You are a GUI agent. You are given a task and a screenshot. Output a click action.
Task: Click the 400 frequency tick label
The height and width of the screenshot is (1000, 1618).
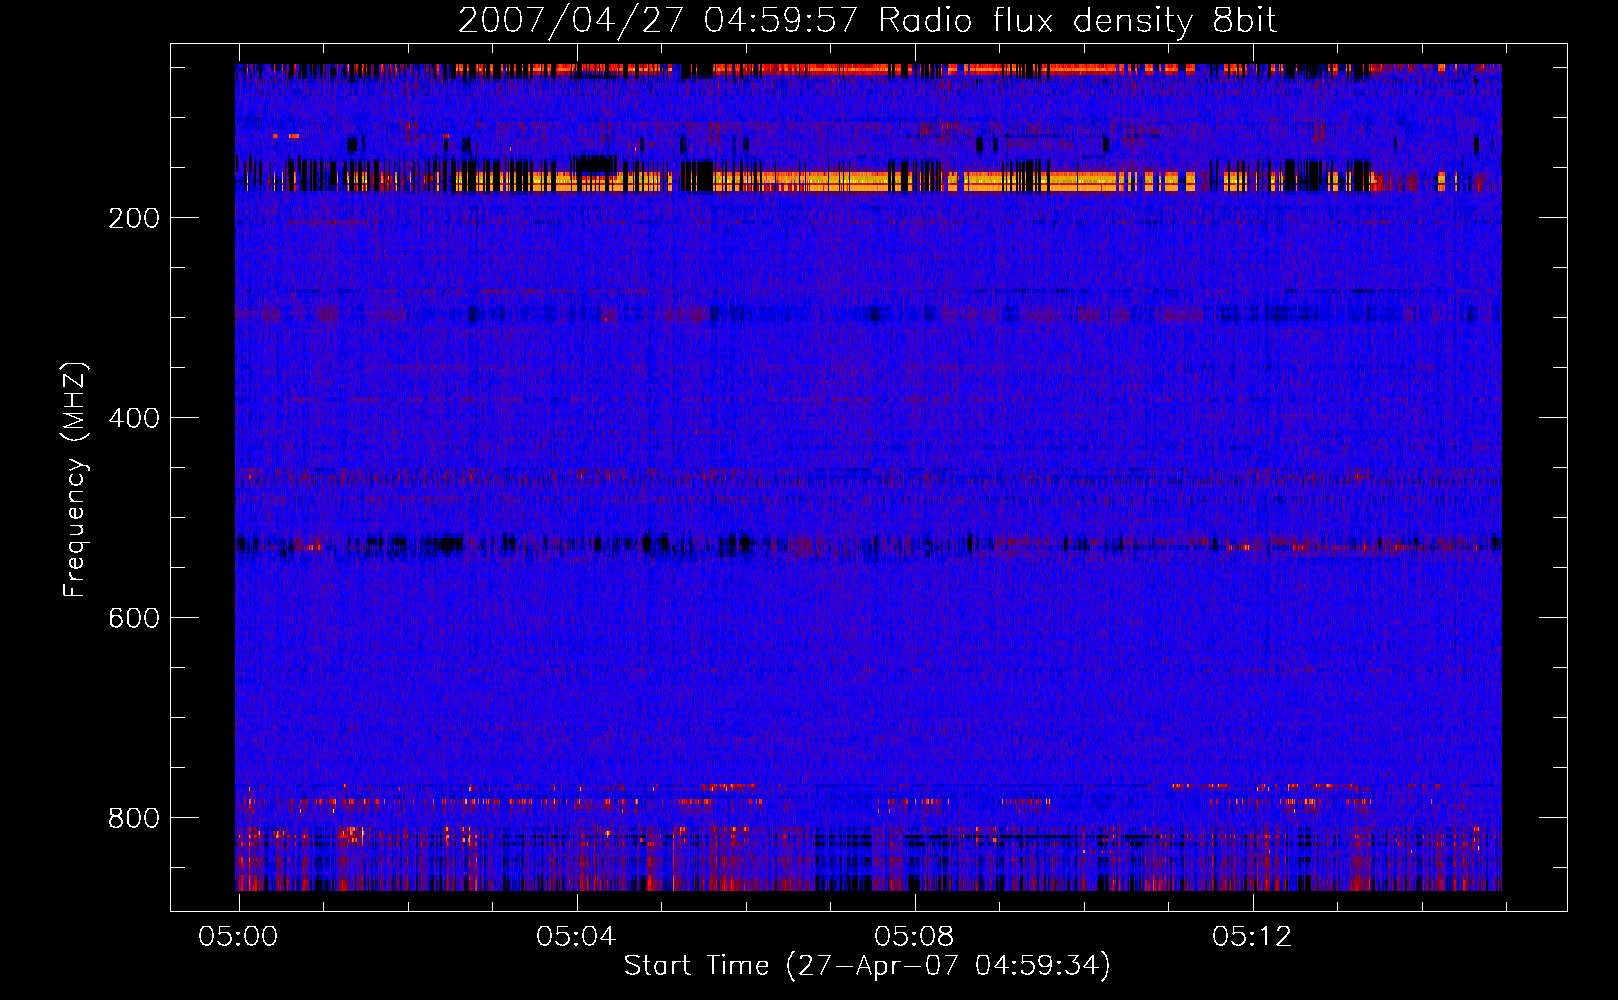click(134, 418)
